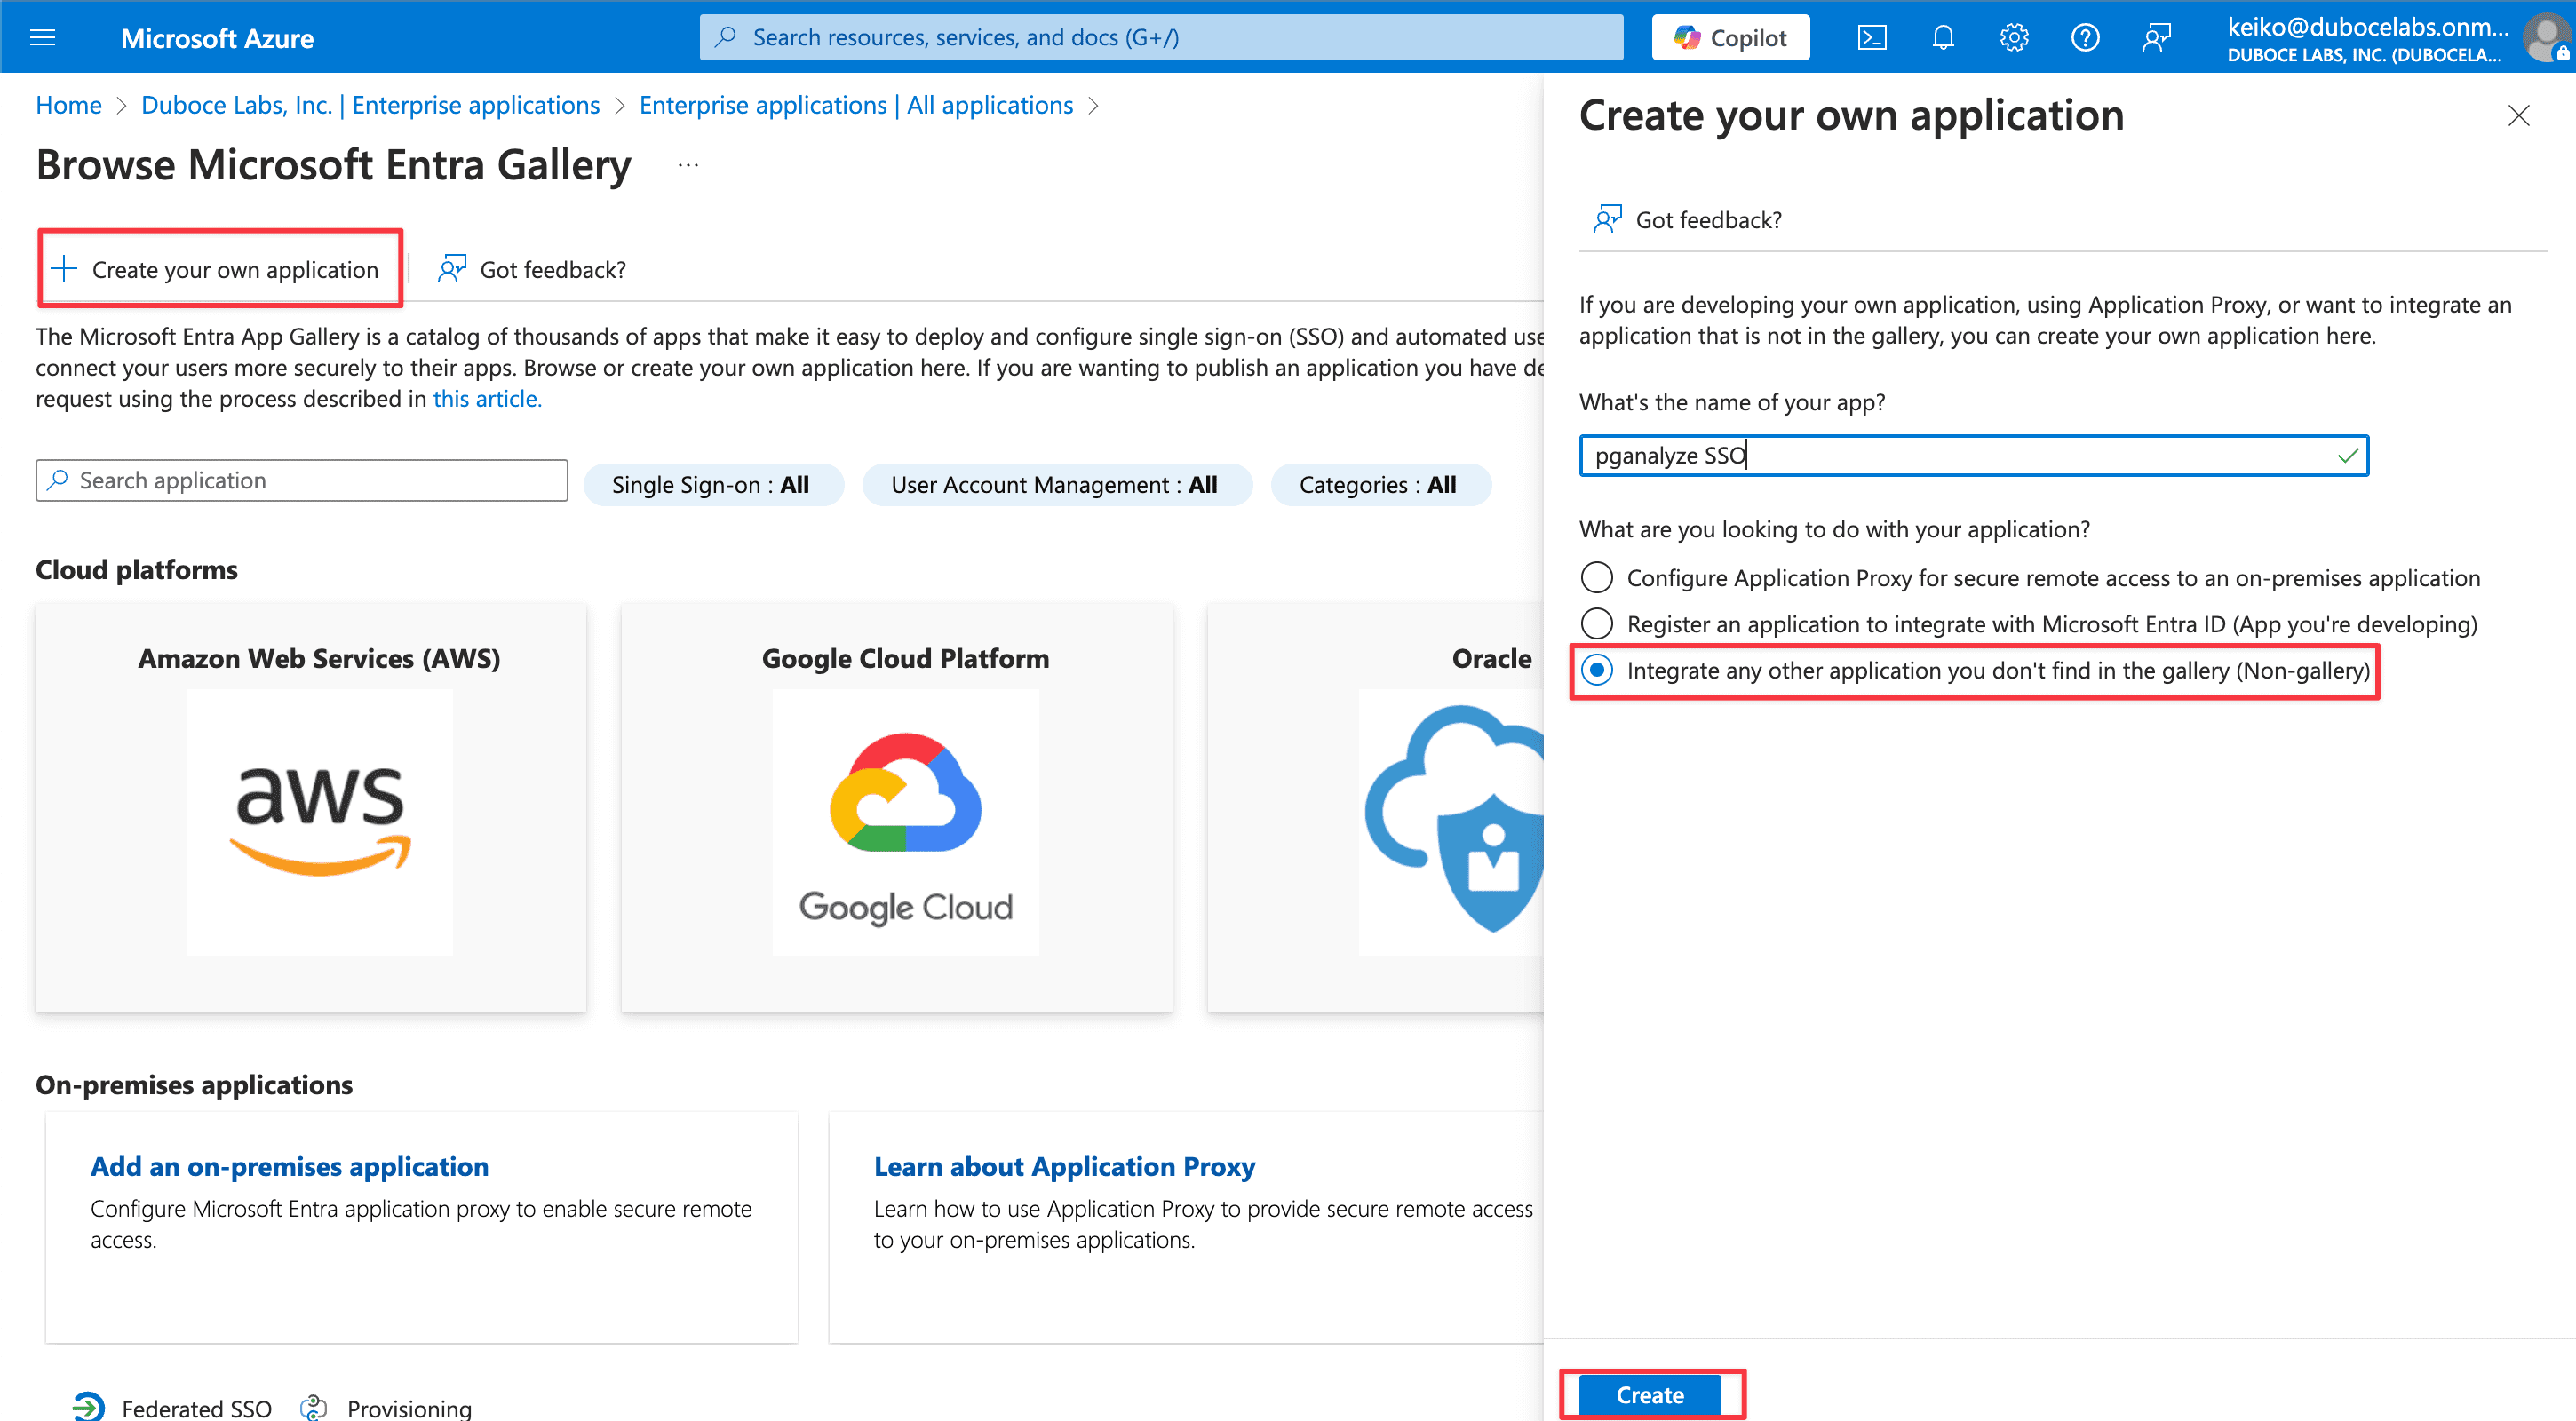Select Register an application radio option
Image resolution: width=2576 pixels, height=1421 pixels.
coord(1597,624)
